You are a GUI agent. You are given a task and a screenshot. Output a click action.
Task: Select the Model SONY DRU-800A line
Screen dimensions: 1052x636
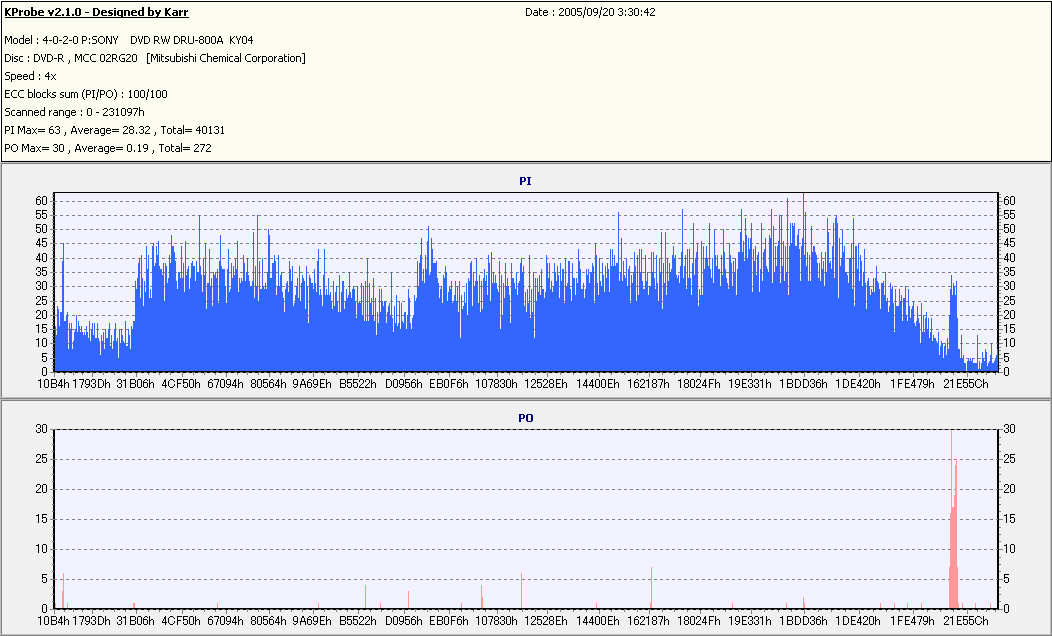pyautogui.click(x=129, y=40)
